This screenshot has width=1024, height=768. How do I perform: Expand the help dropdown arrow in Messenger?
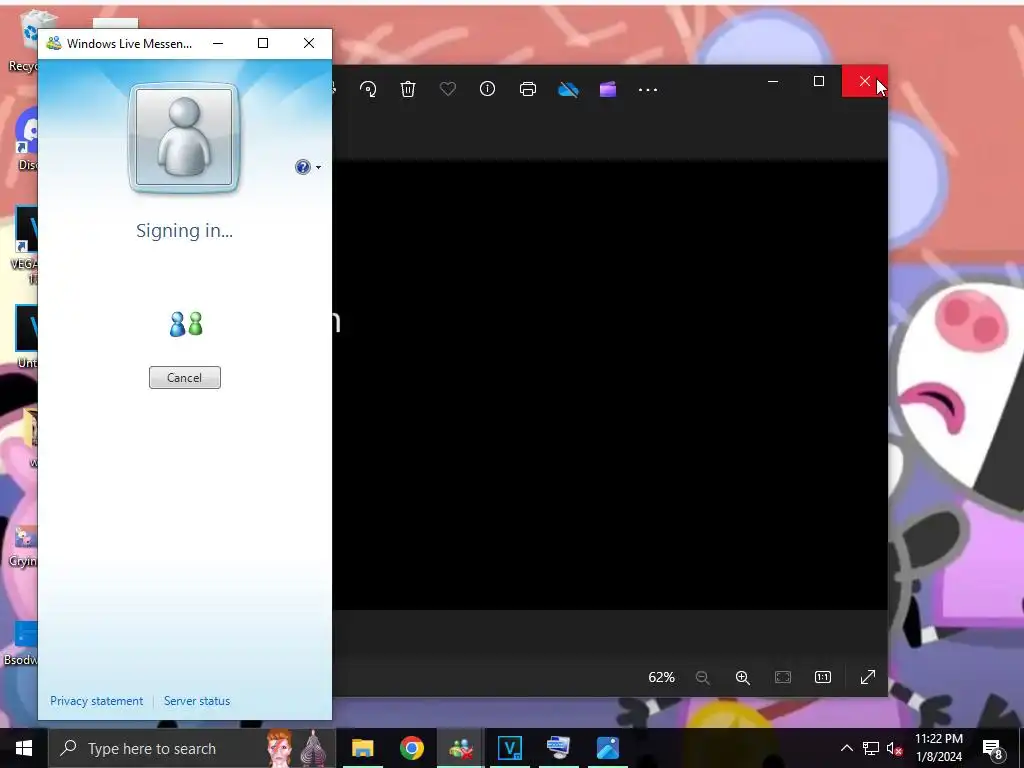click(318, 168)
